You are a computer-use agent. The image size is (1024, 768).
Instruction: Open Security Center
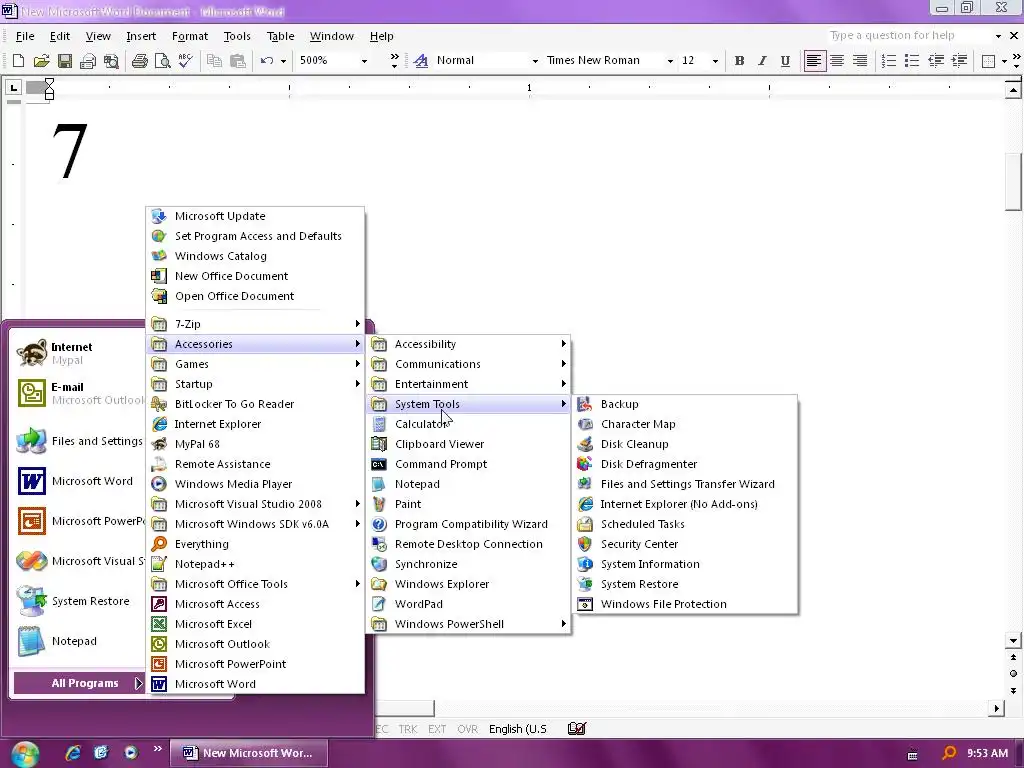[x=686, y=544]
